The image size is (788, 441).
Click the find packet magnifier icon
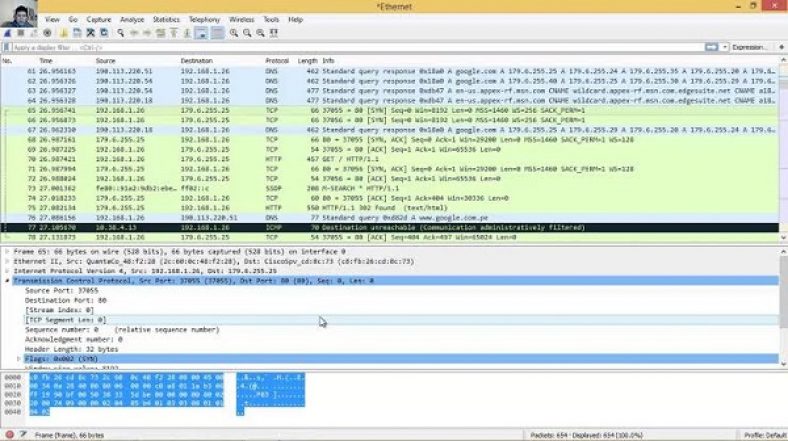pos(120,33)
